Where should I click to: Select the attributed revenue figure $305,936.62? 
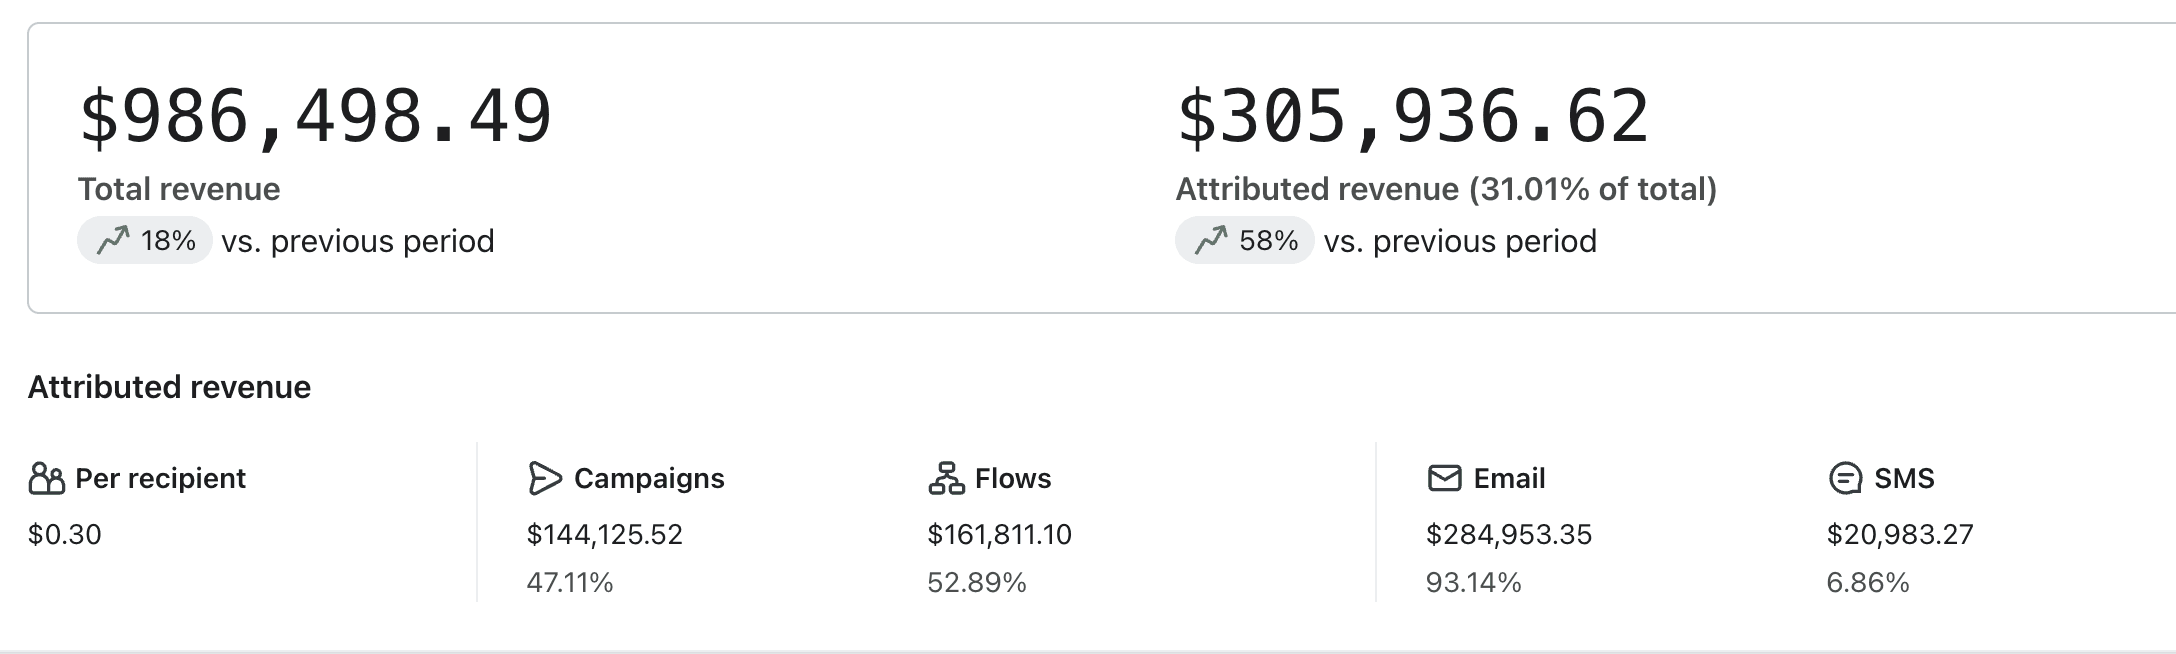coord(1413,117)
